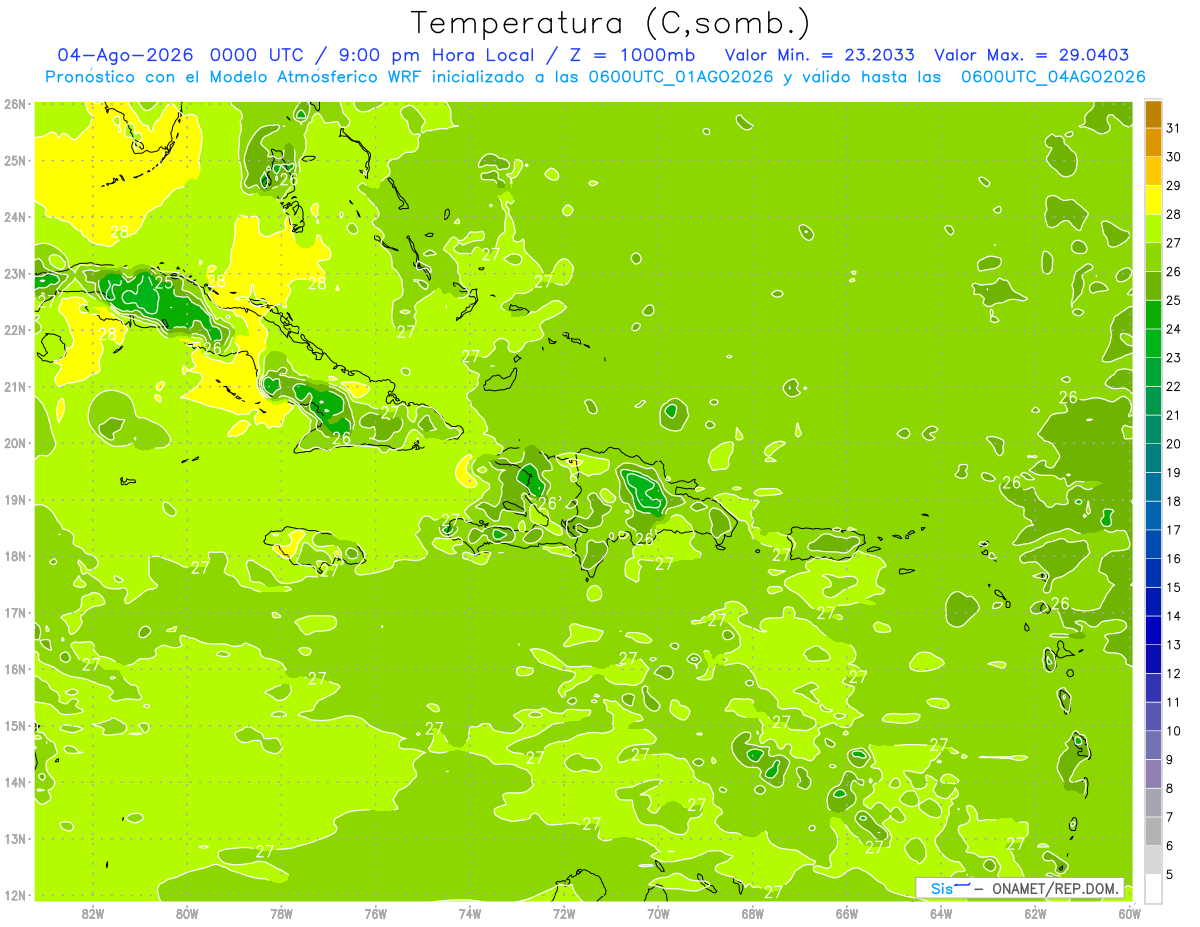
Task: Click the yellow legend swatch between 28 and 29
Action: (x=1153, y=199)
